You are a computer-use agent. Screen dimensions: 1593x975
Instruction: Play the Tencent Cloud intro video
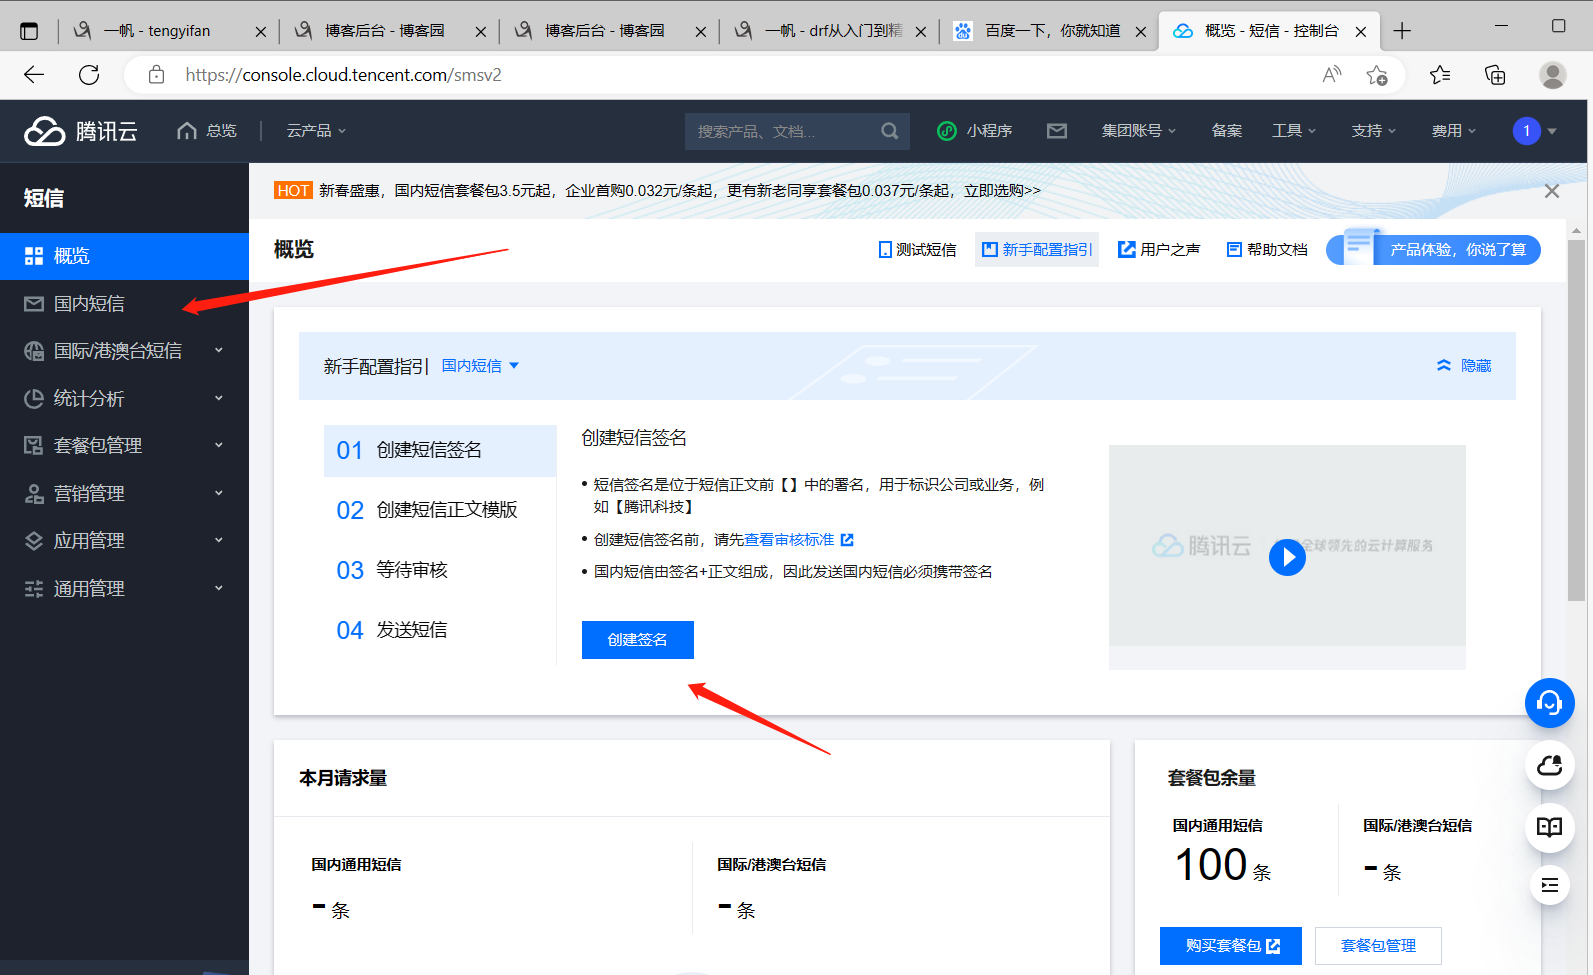point(1287,557)
